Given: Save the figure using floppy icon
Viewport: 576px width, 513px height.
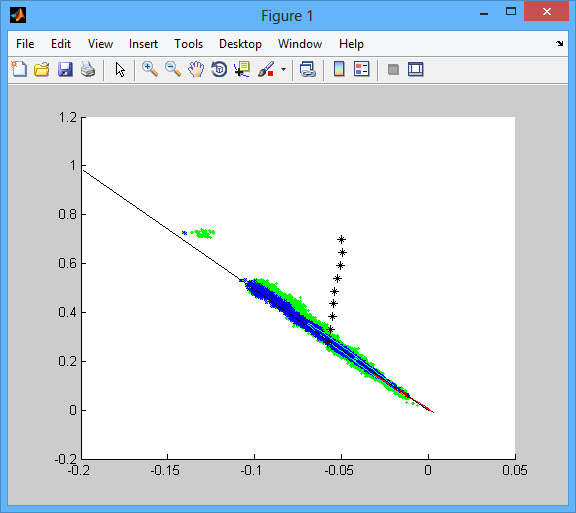Looking at the screenshot, I should click(x=65, y=69).
